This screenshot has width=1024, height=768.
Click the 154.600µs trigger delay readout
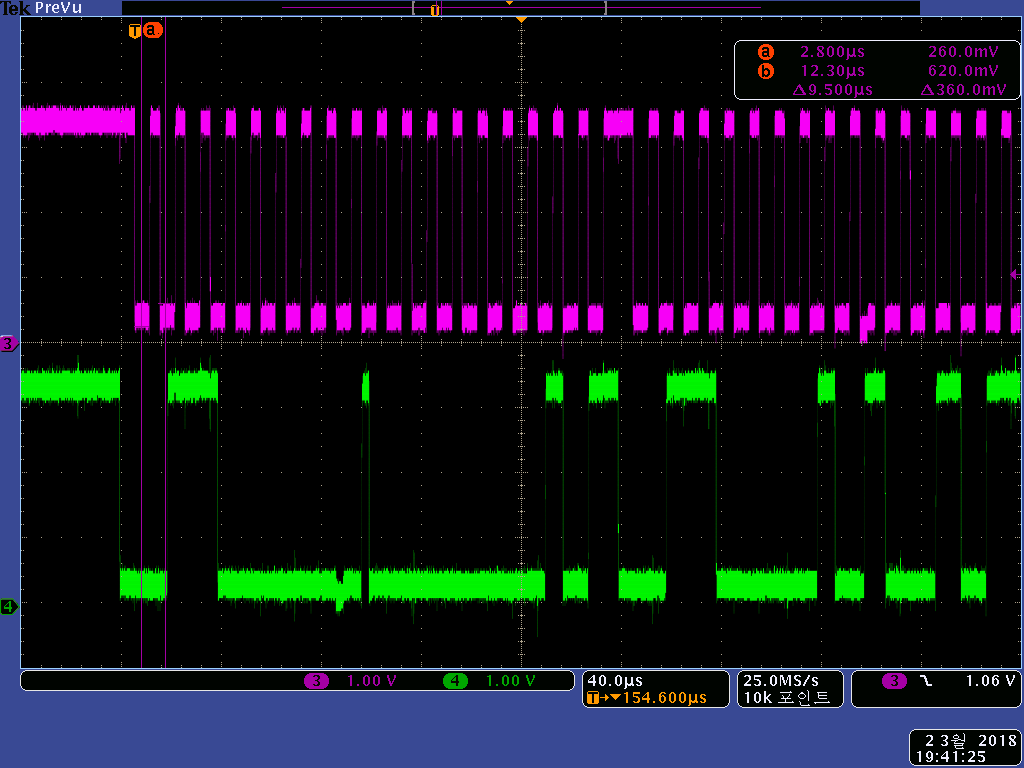(665, 697)
